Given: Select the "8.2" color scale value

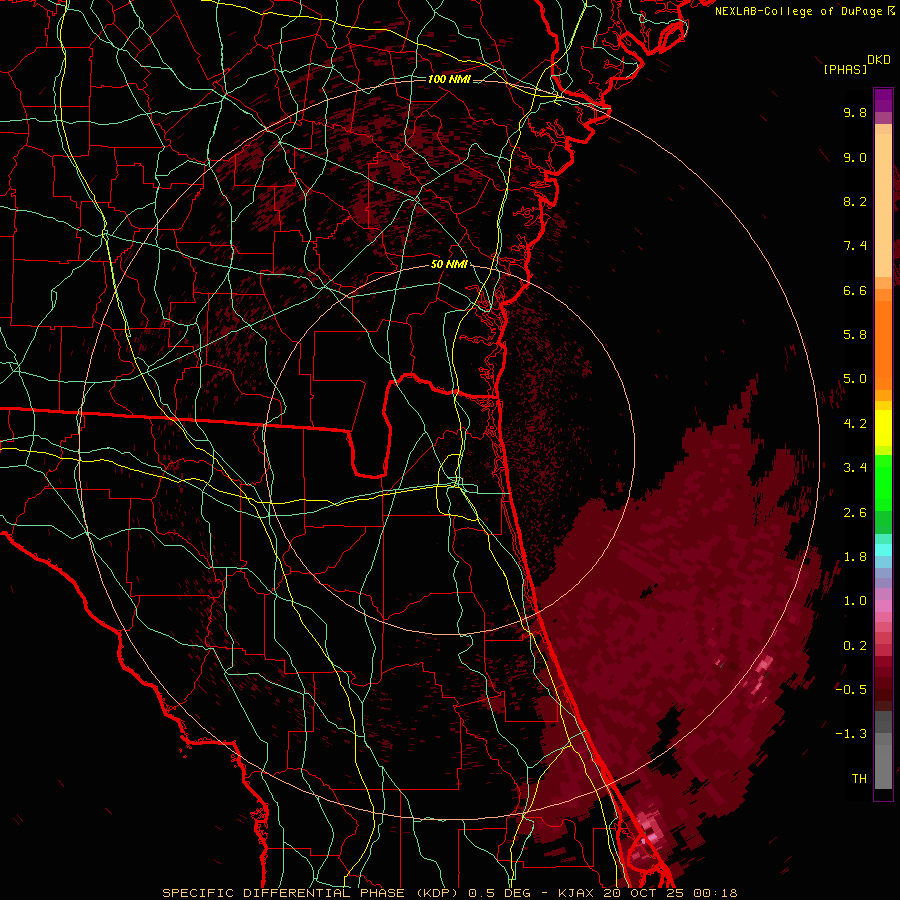Looking at the screenshot, I should 855,201.
